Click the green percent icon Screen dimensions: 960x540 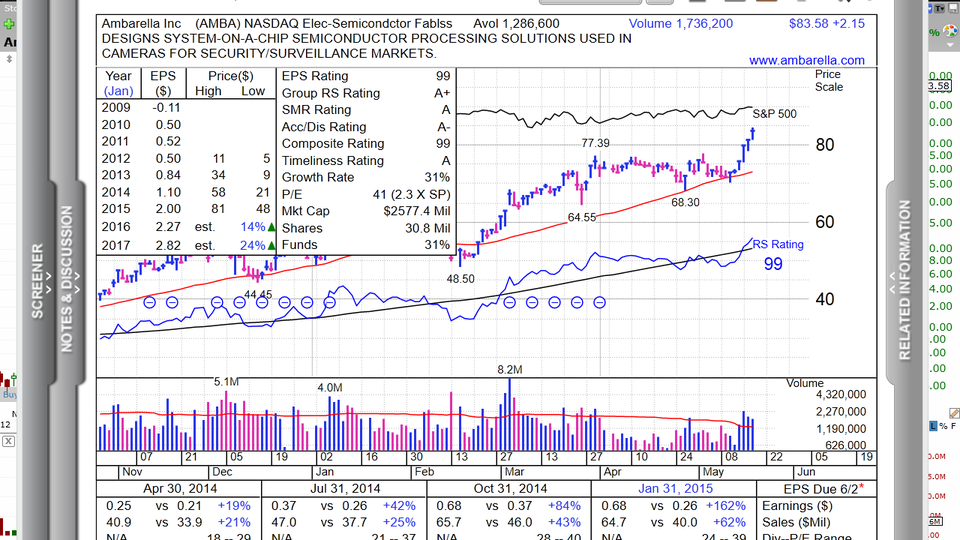click(x=934, y=32)
